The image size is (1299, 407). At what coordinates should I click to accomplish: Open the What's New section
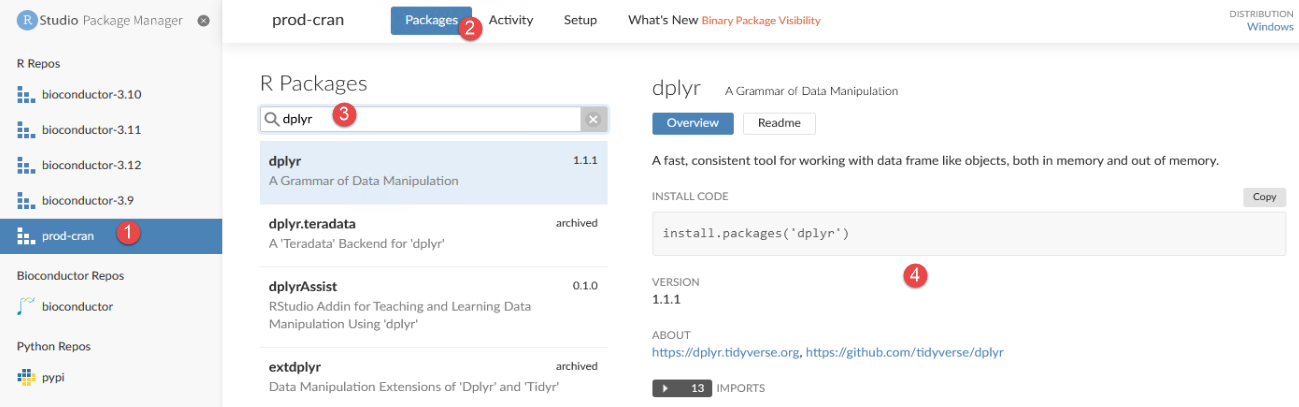pos(662,20)
